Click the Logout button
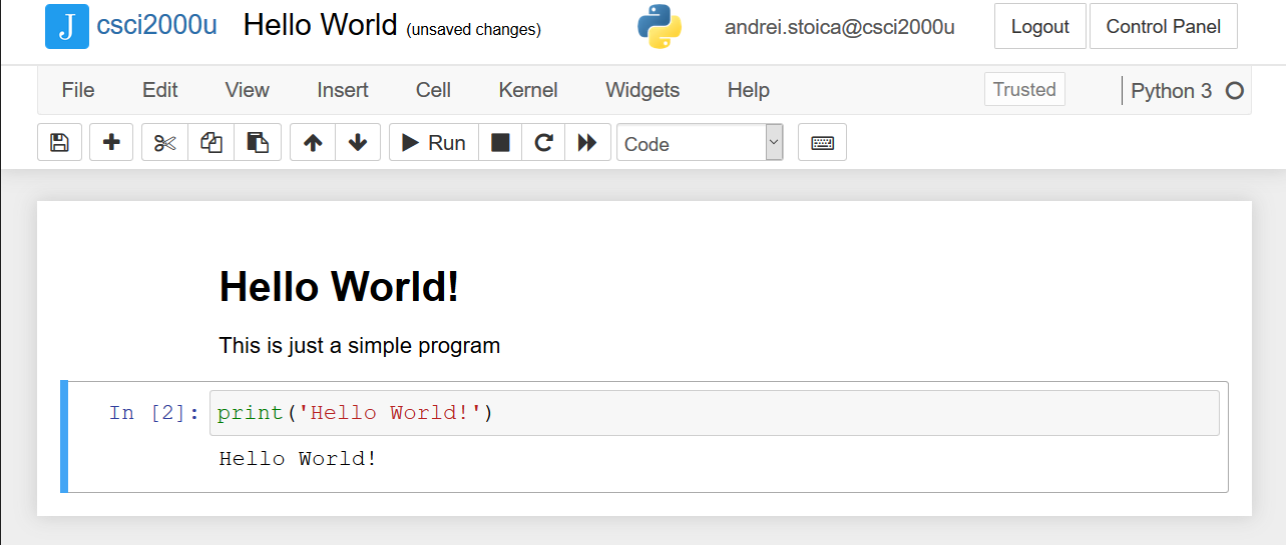 click(1040, 27)
